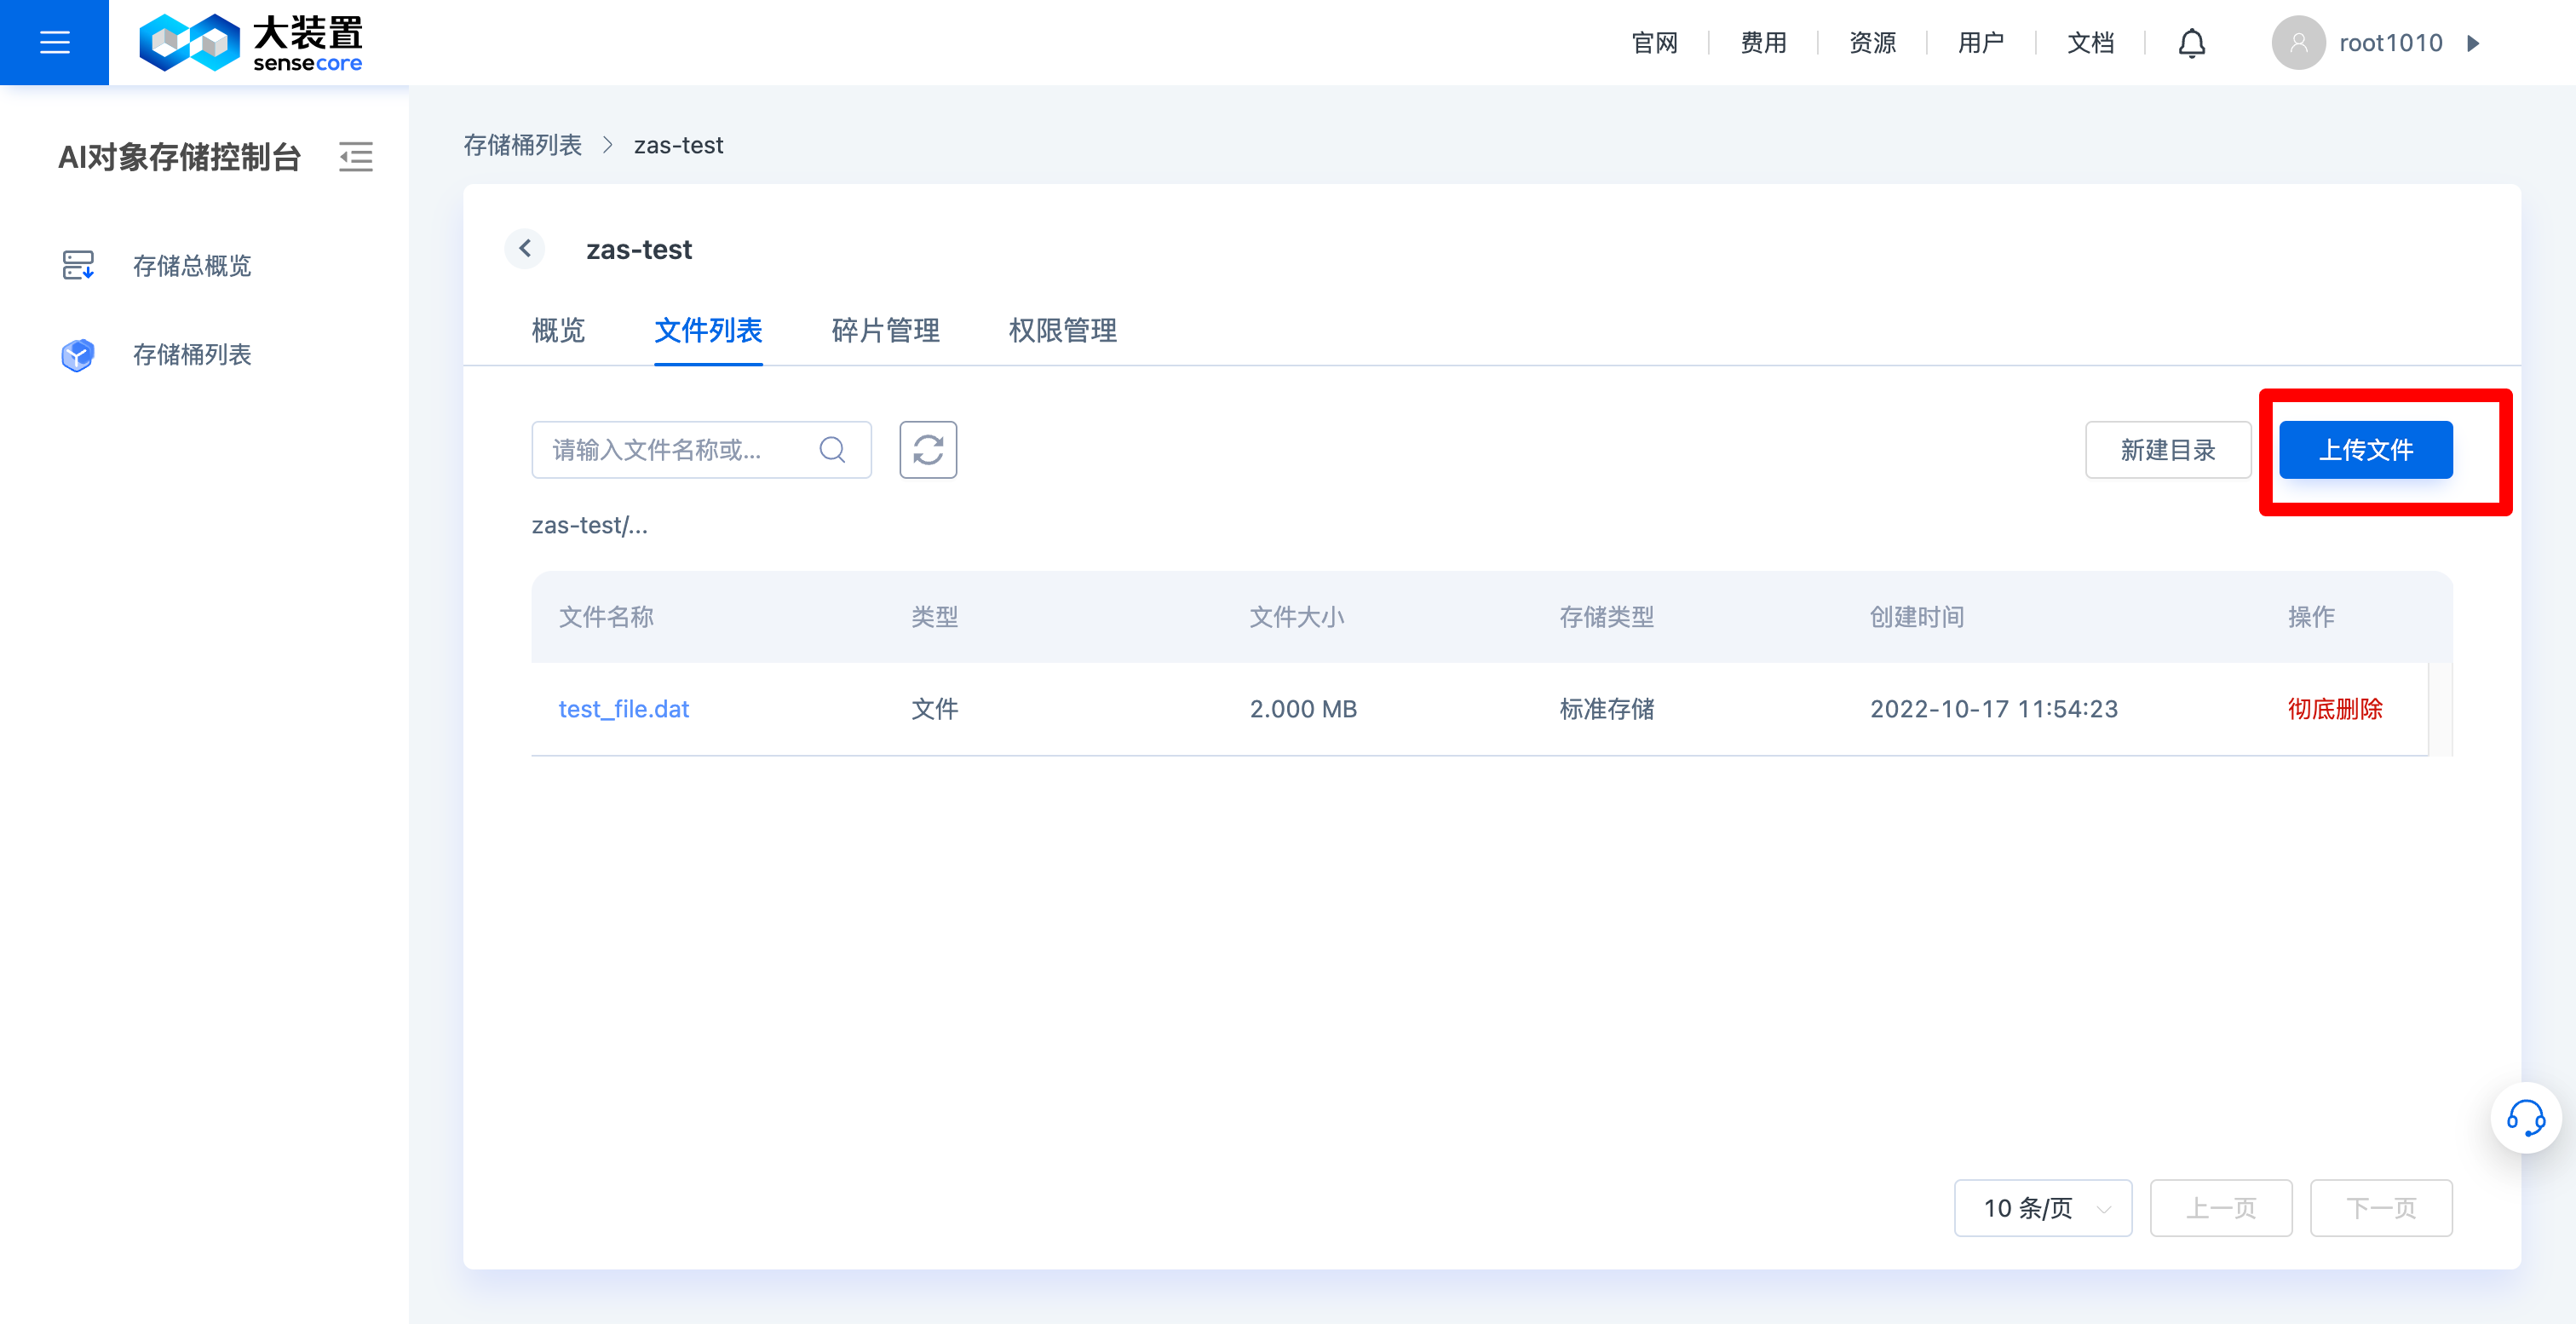The width and height of the screenshot is (2576, 1324).
Task: Expand the root1010 account menu arrow
Action: click(x=2473, y=43)
